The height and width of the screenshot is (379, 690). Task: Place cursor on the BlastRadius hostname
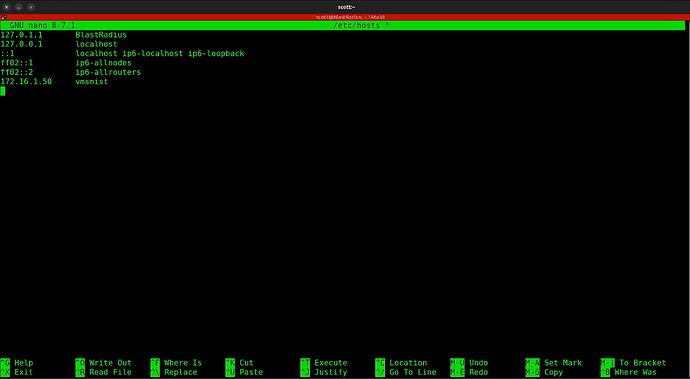click(x=101, y=35)
